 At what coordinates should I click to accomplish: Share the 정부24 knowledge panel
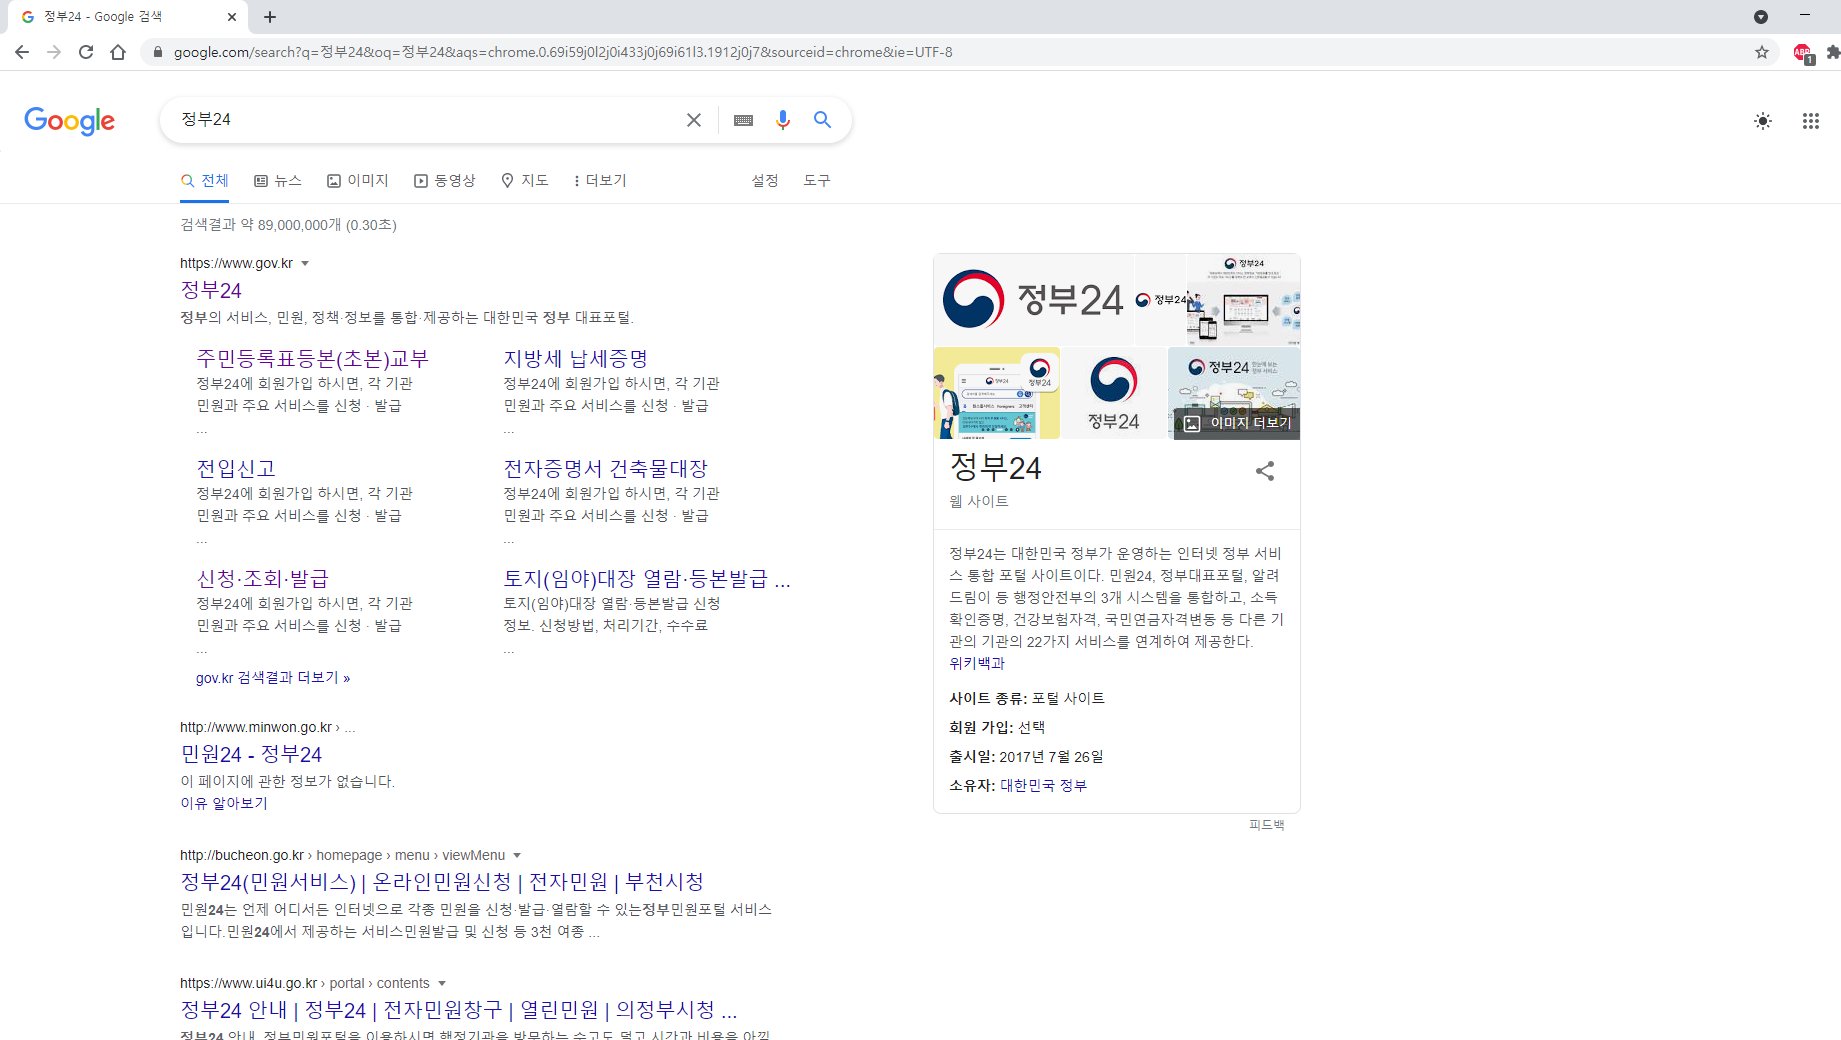pyautogui.click(x=1265, y=471)
